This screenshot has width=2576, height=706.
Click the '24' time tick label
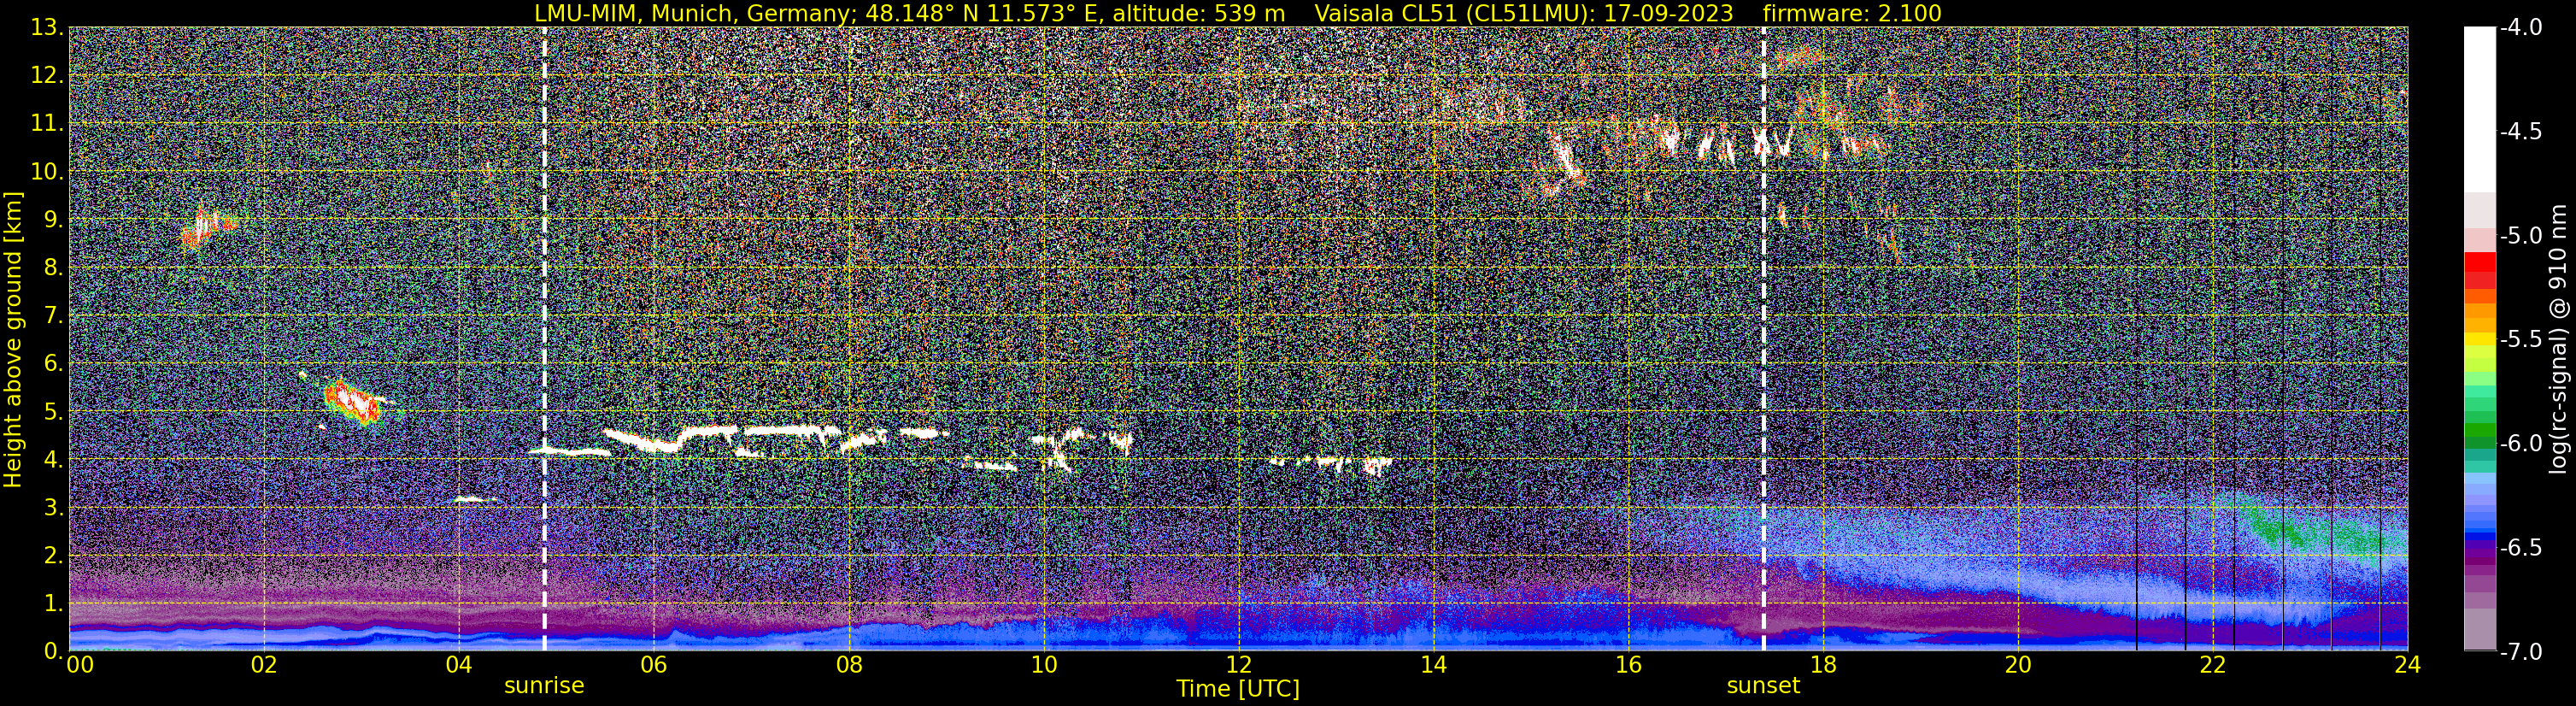click(x=2408, y=666)
